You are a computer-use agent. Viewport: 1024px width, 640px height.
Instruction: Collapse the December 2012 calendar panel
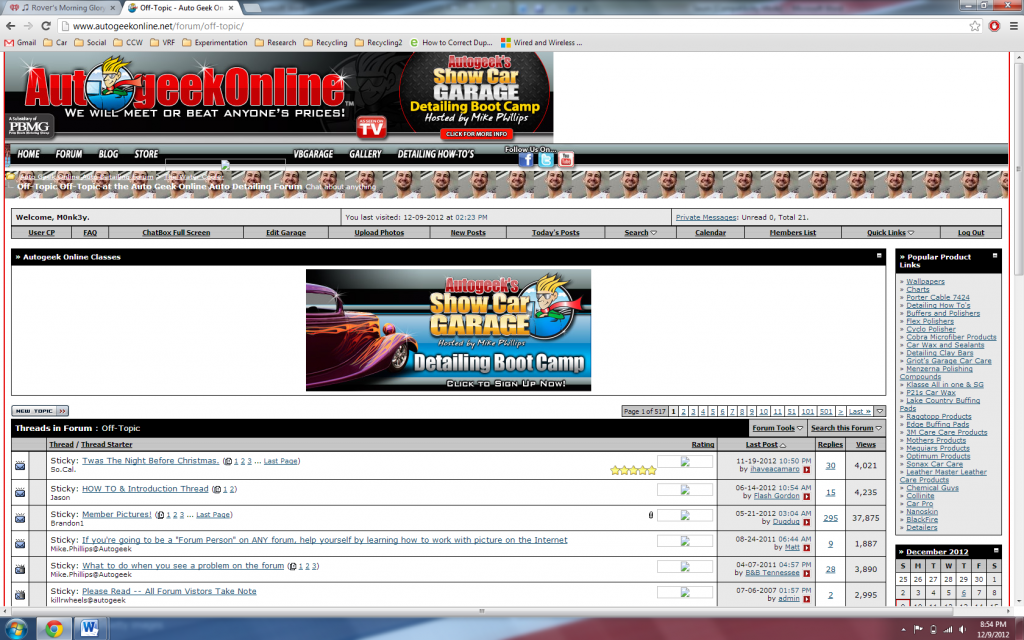(995, 551)
